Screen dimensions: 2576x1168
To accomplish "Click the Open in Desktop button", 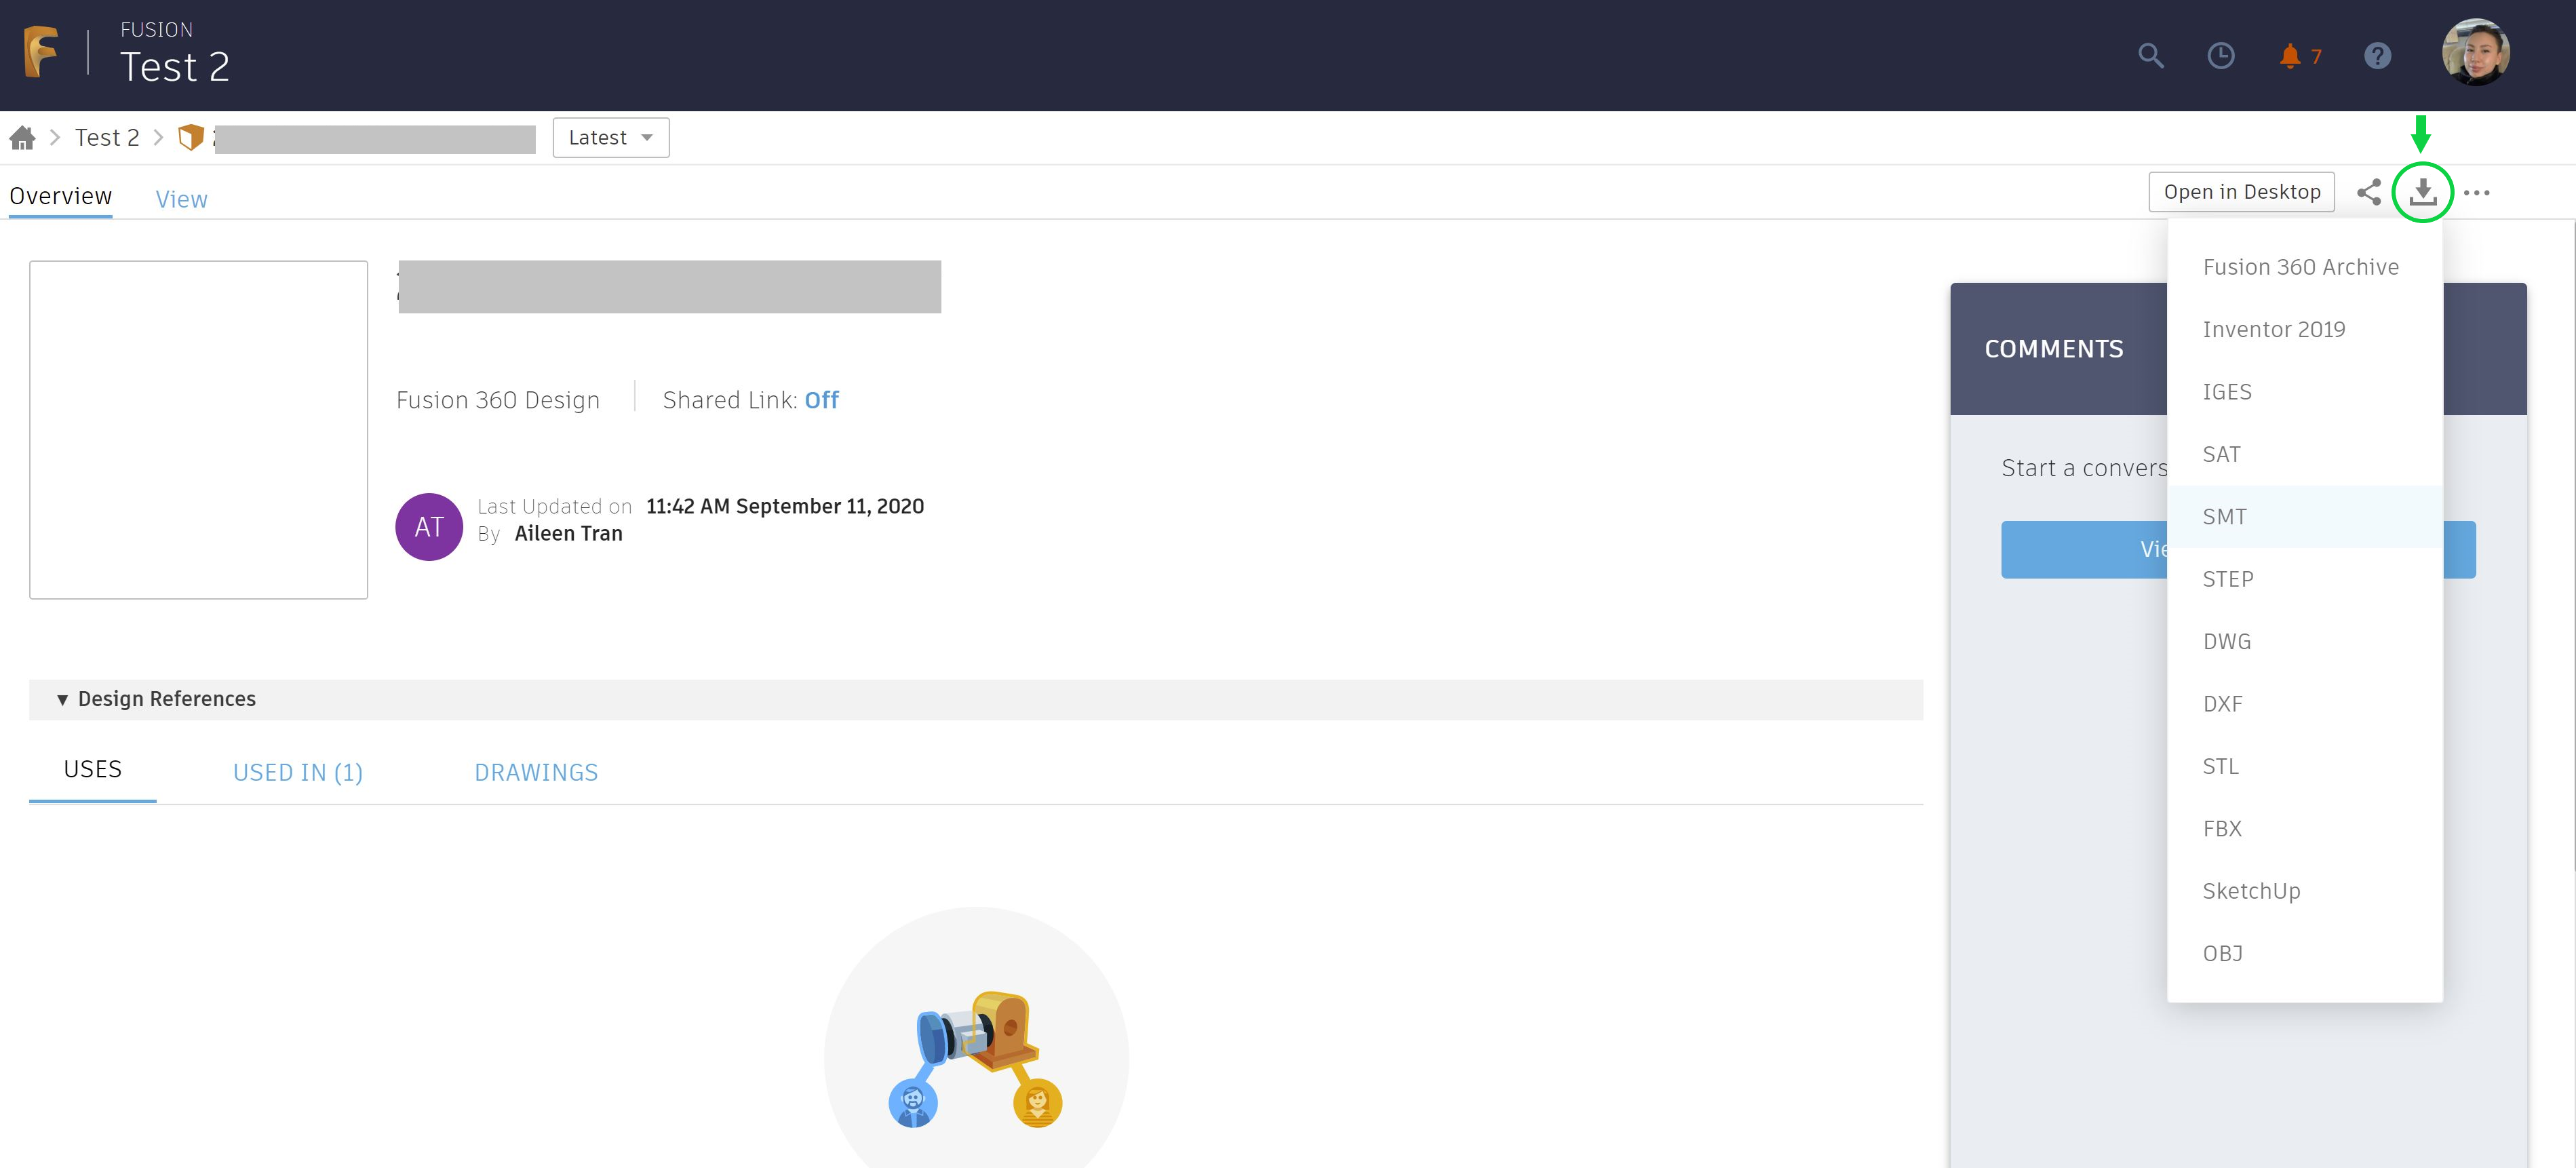I will click(x=2241, y=192).
